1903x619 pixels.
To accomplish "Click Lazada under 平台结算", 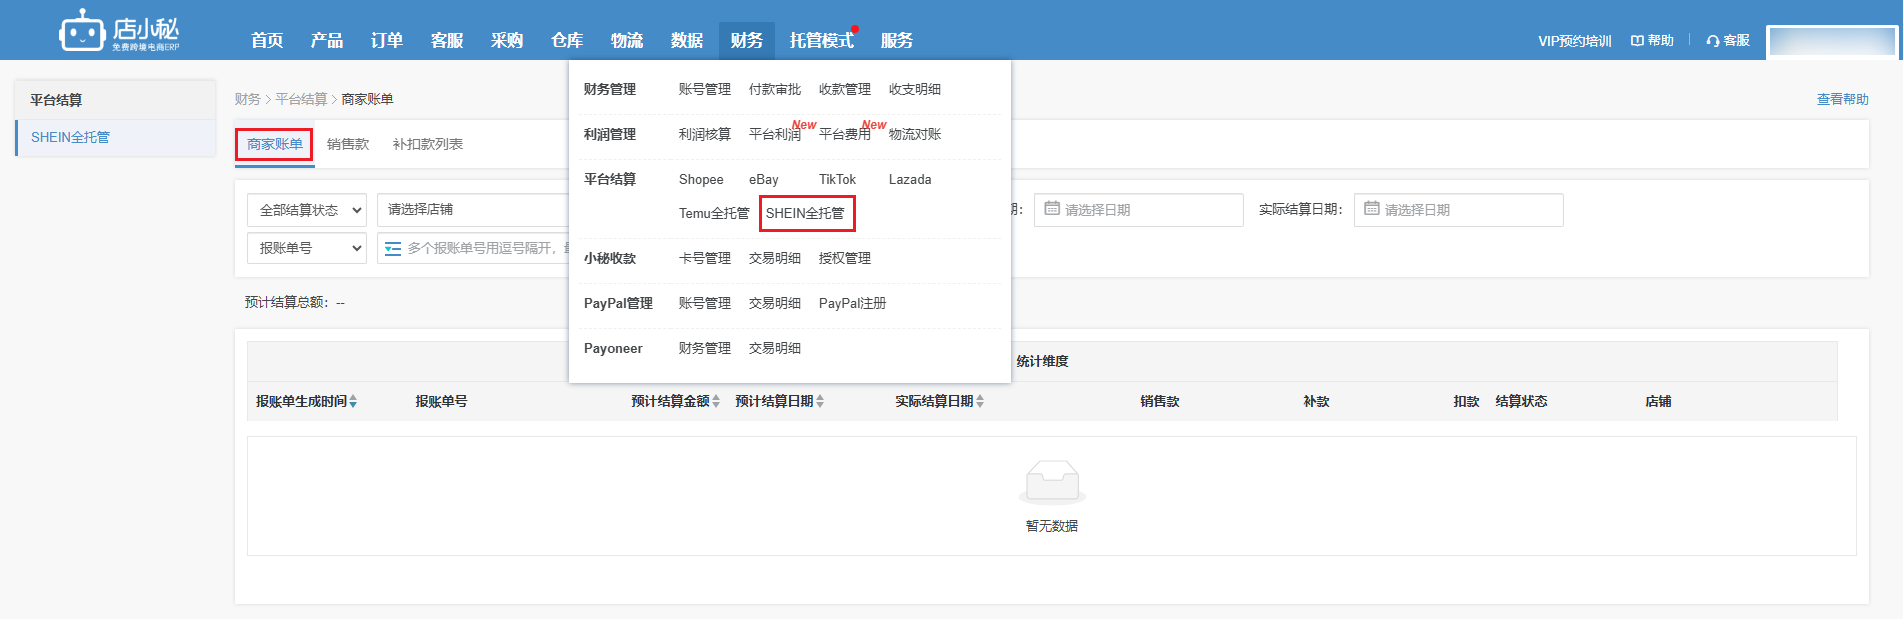I will point(910,179).
